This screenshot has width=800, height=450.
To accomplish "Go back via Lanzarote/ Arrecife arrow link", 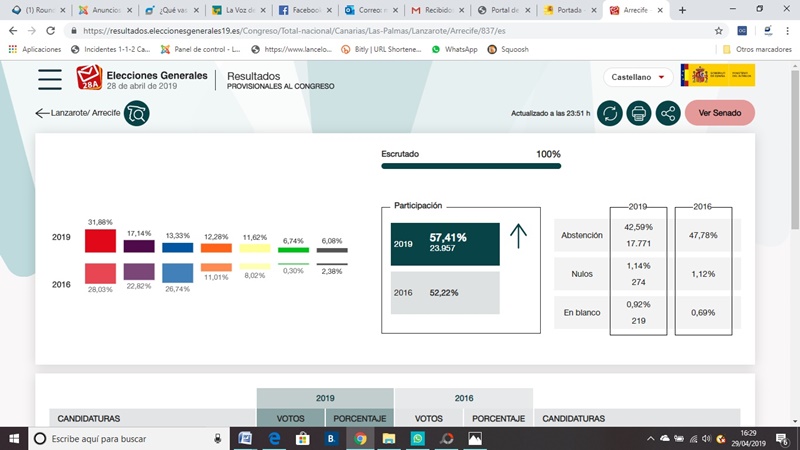I will tap(77, 113).
